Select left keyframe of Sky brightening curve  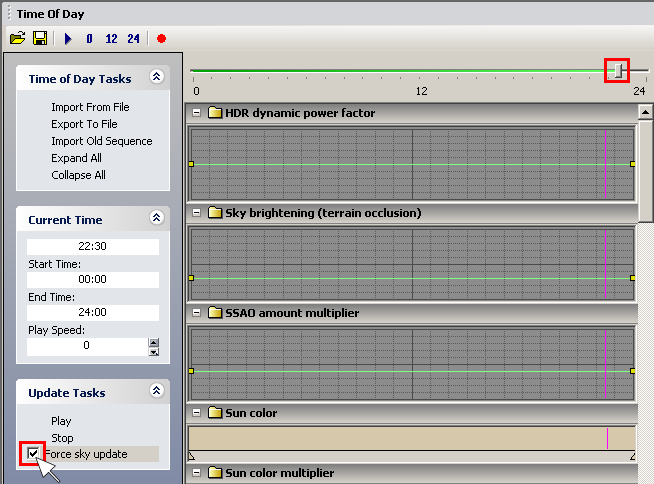pyautogui.click(x=191, y=278)
